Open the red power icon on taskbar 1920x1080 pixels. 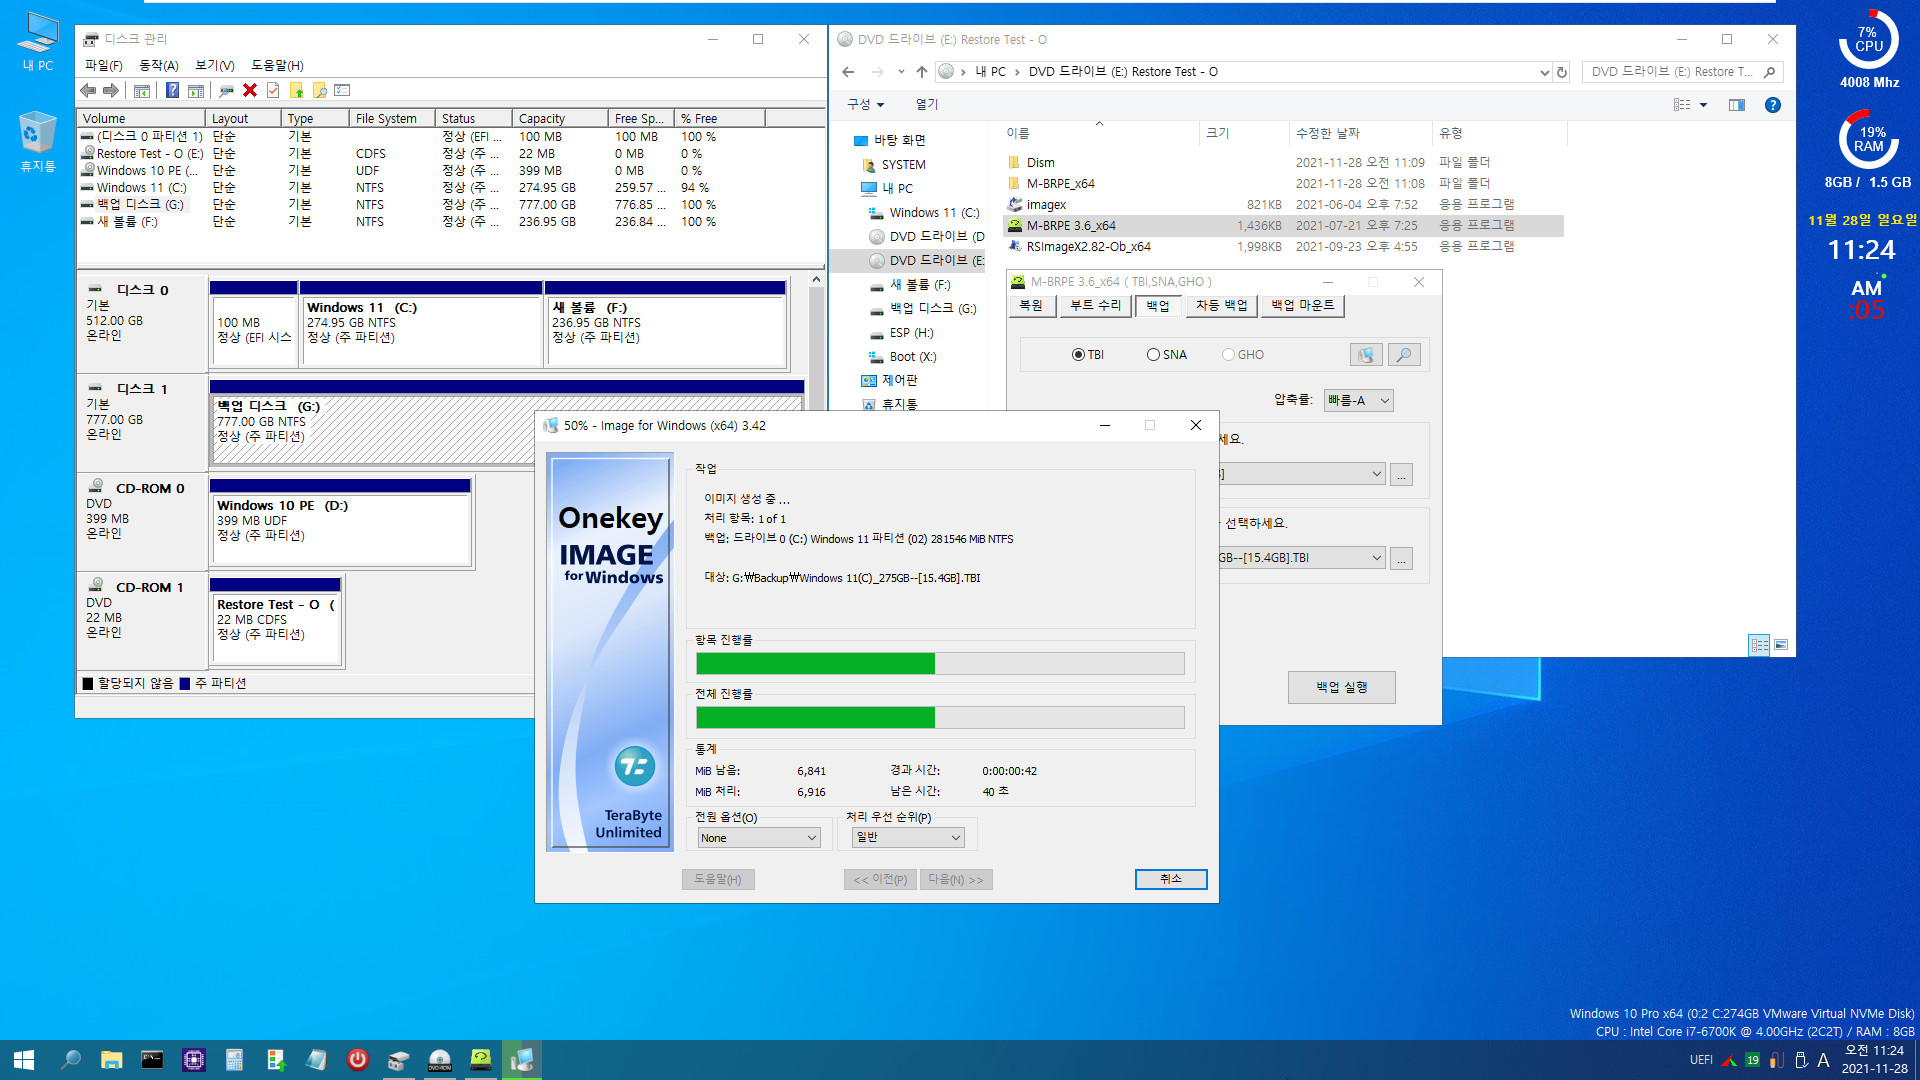[x=357, y=1060]
